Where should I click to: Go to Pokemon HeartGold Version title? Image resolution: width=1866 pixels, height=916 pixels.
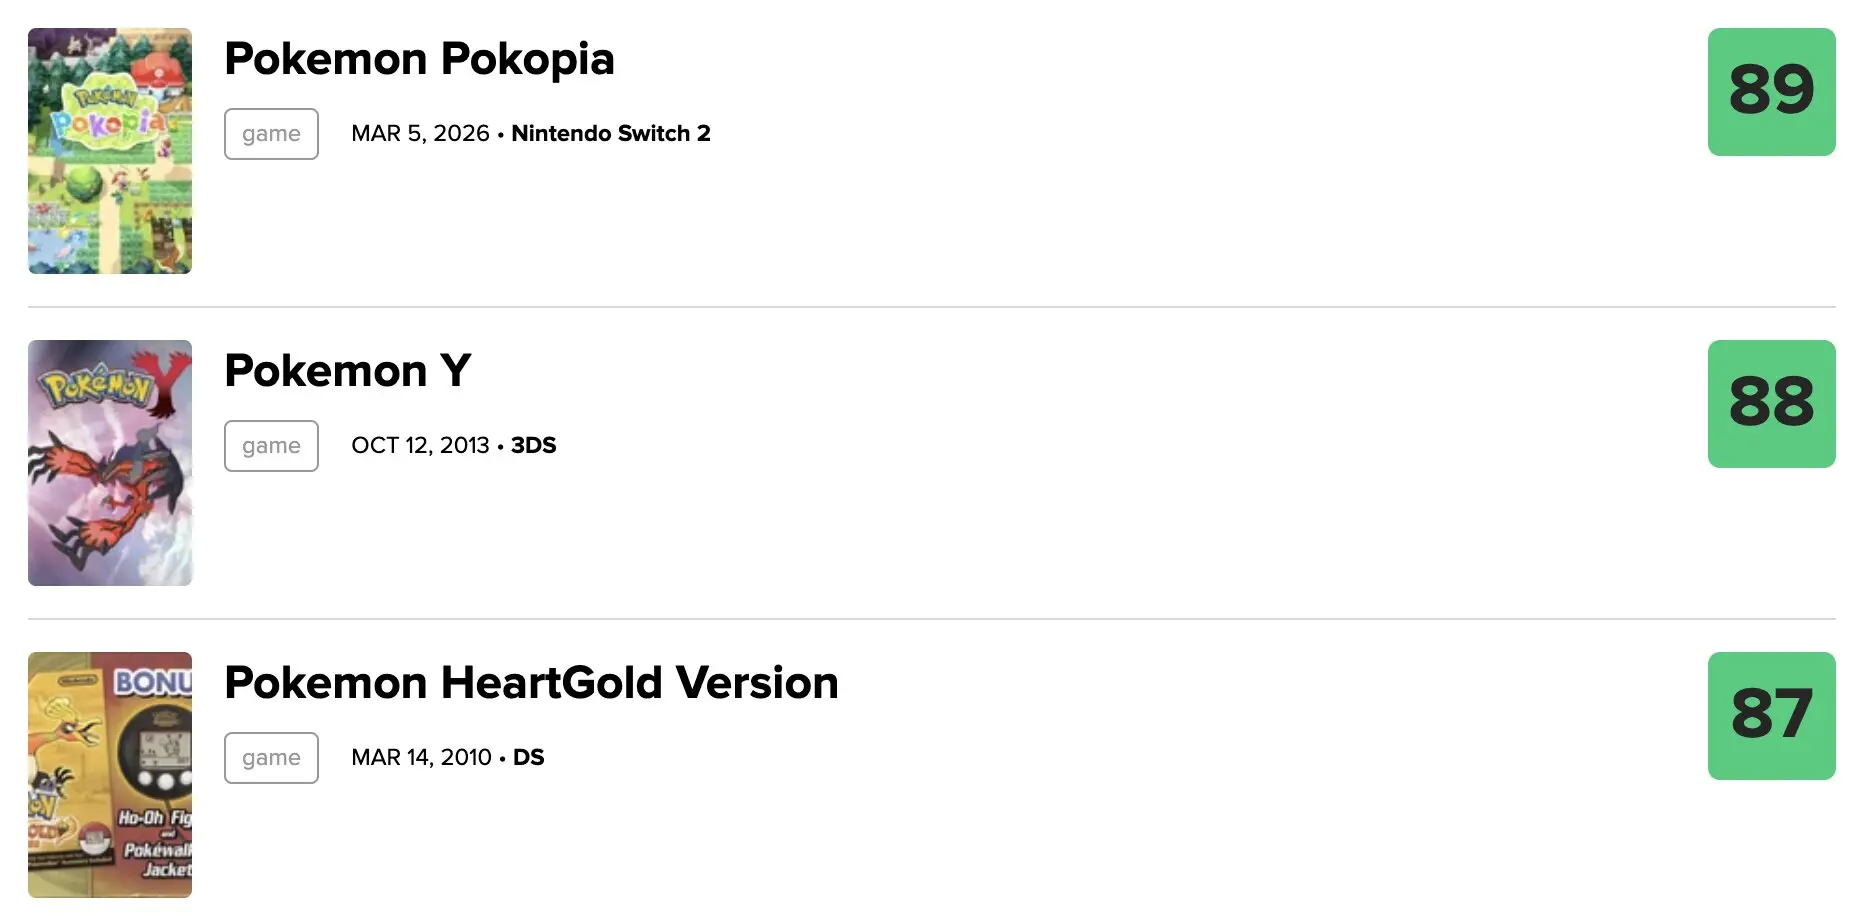coord(531,683)
